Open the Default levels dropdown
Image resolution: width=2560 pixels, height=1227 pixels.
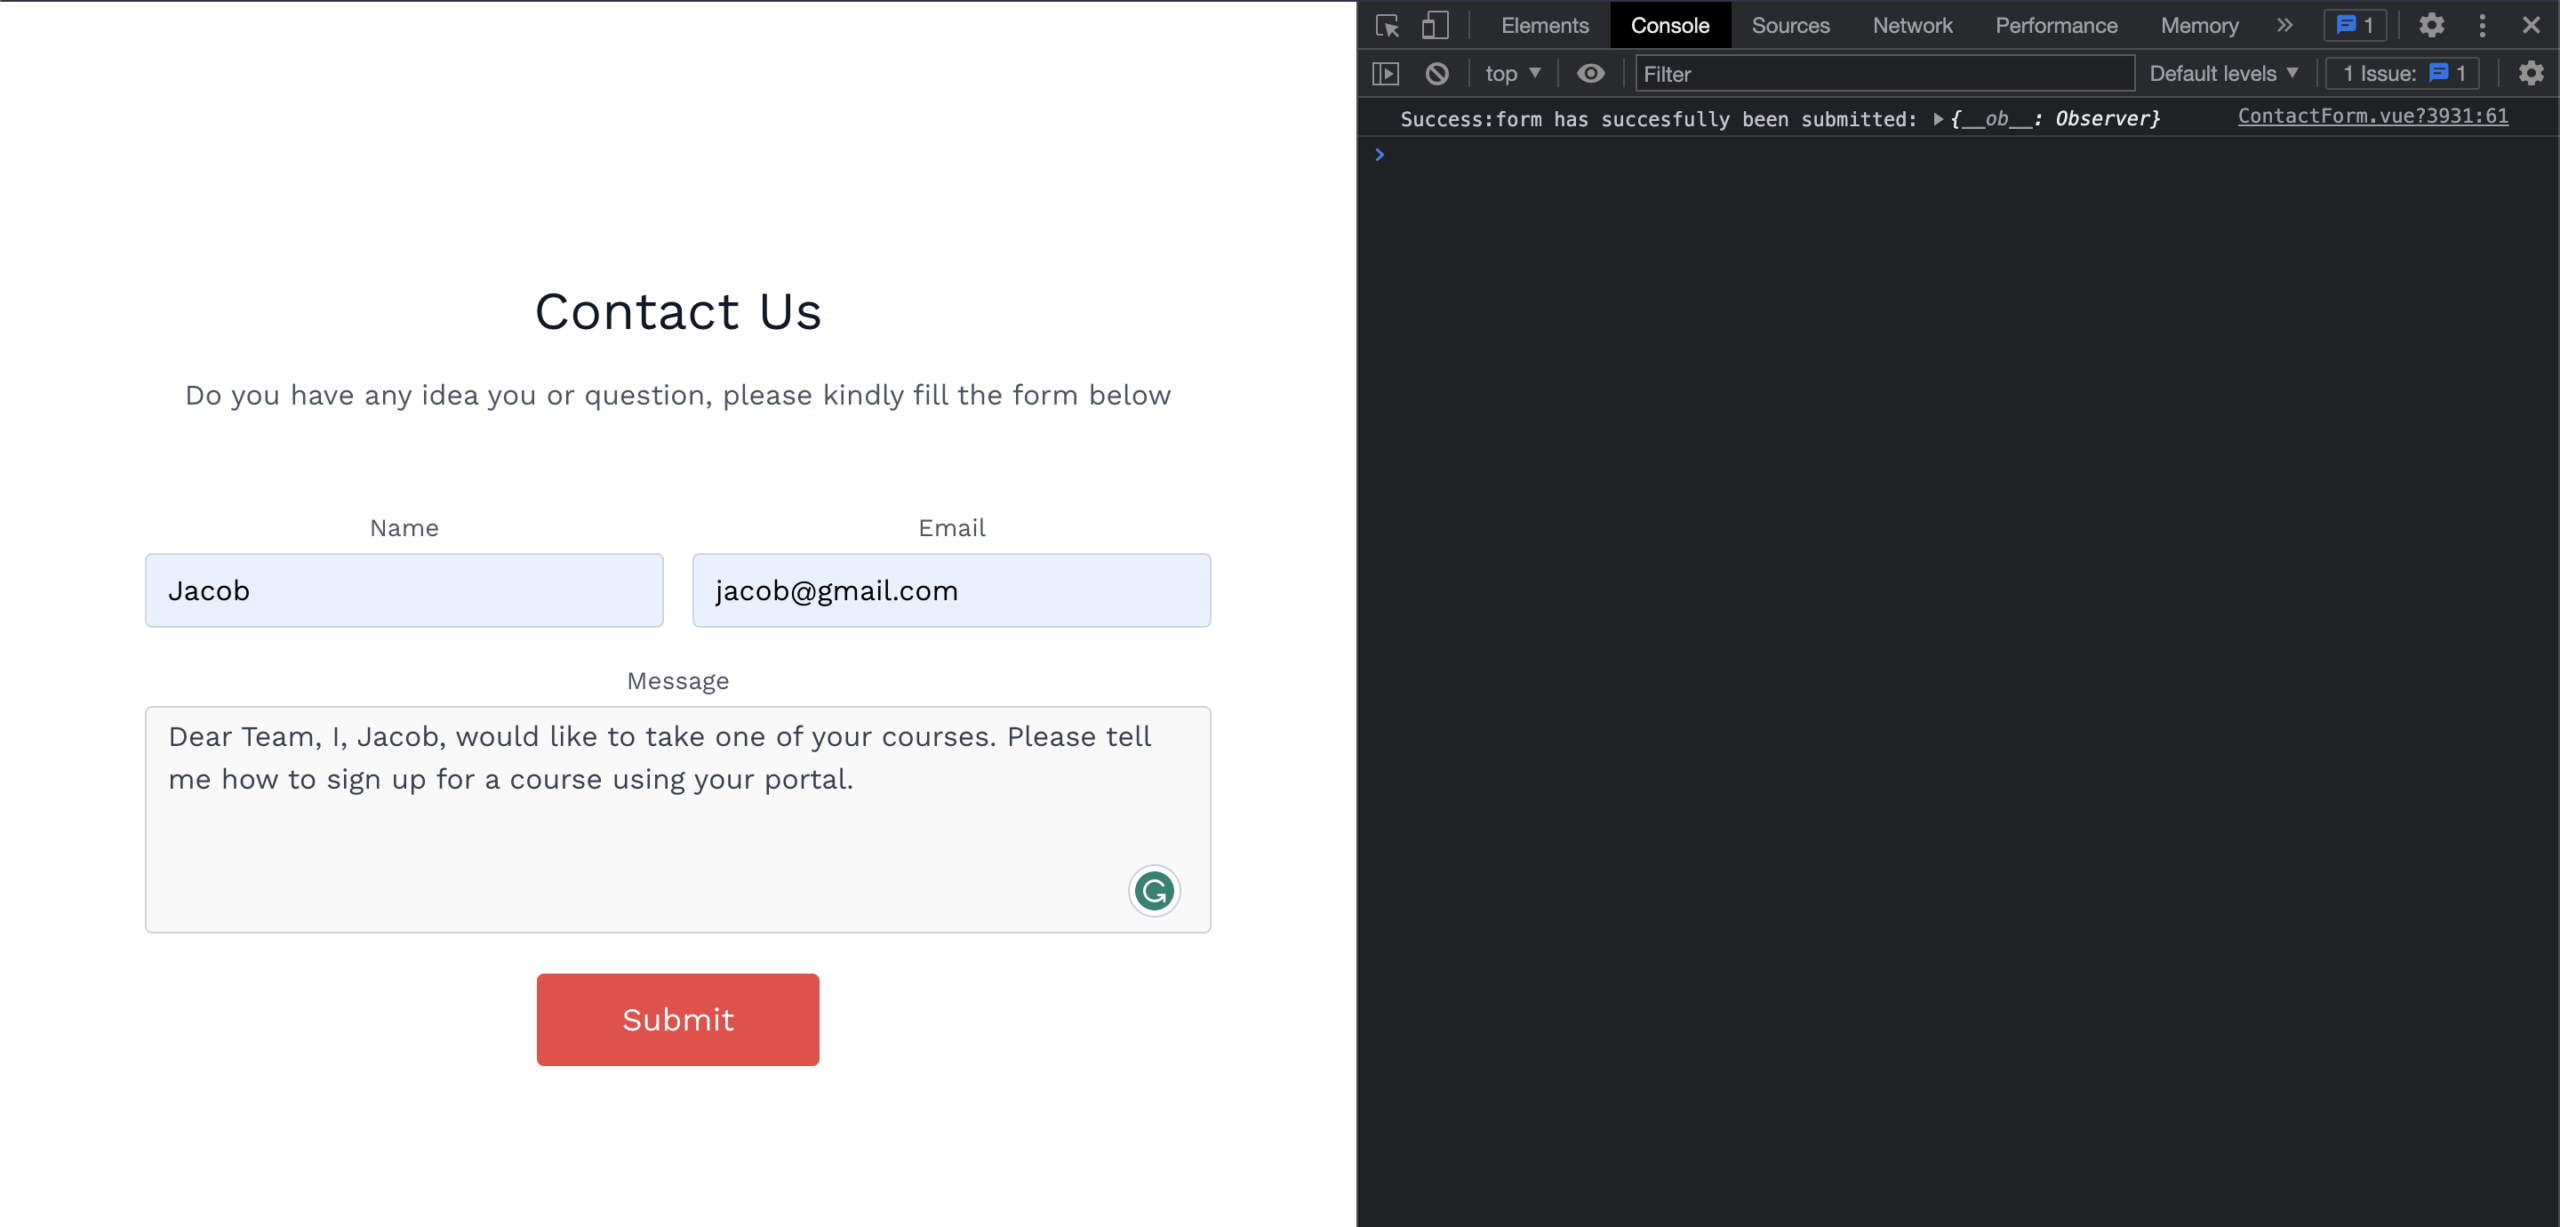[x=2224, y=73]
